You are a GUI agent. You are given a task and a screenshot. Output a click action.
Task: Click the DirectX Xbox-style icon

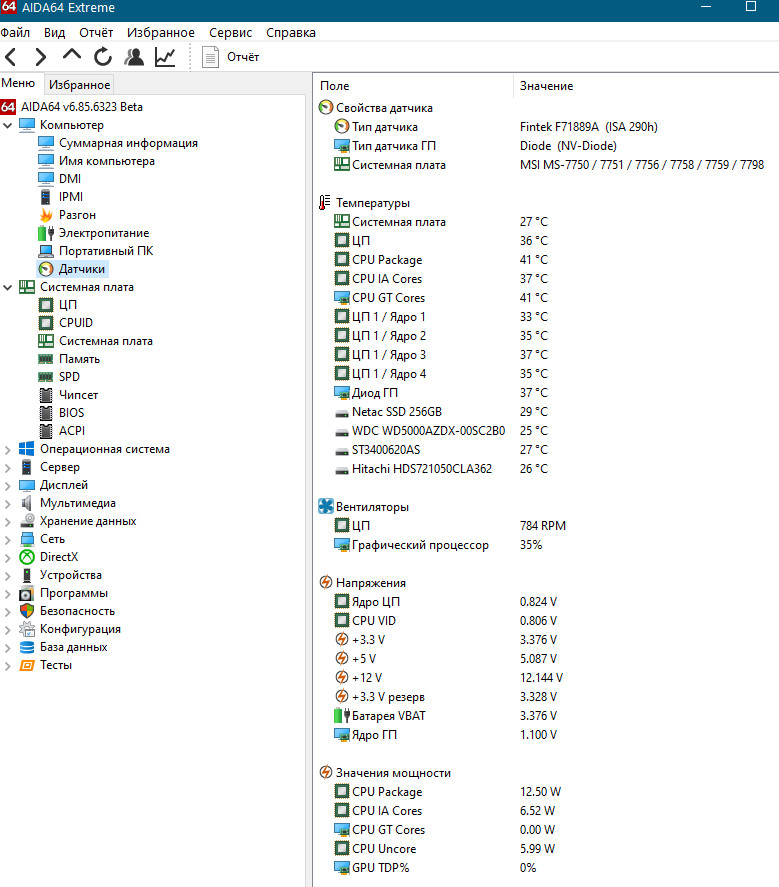point(27,557)
